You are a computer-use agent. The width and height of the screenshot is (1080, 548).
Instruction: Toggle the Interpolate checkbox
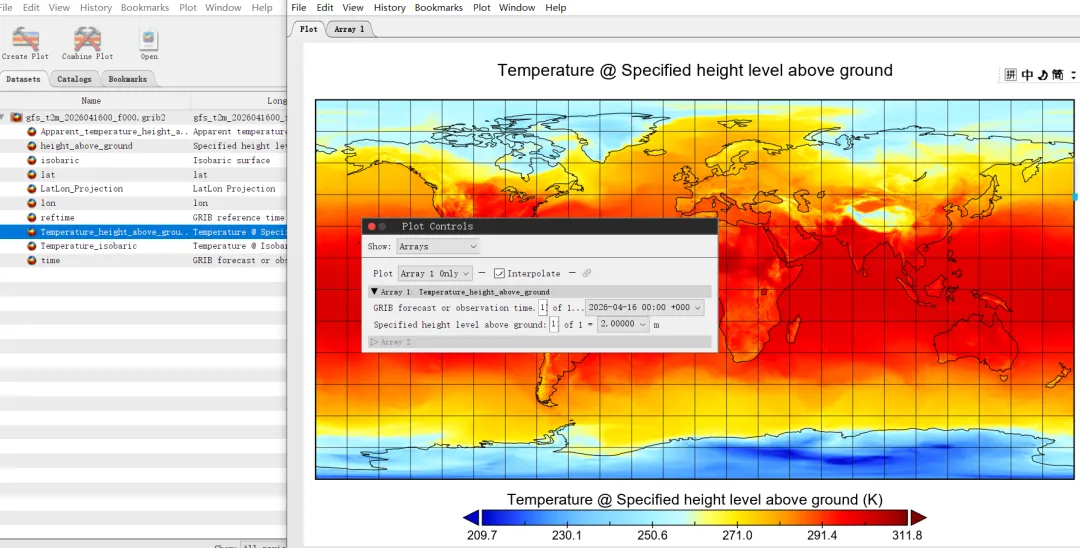499,273
